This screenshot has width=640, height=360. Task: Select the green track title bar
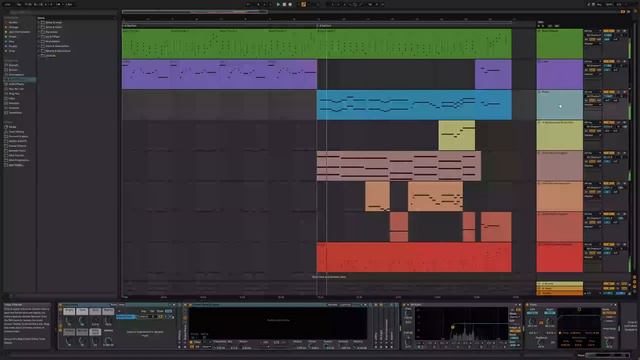pos(560,31)
